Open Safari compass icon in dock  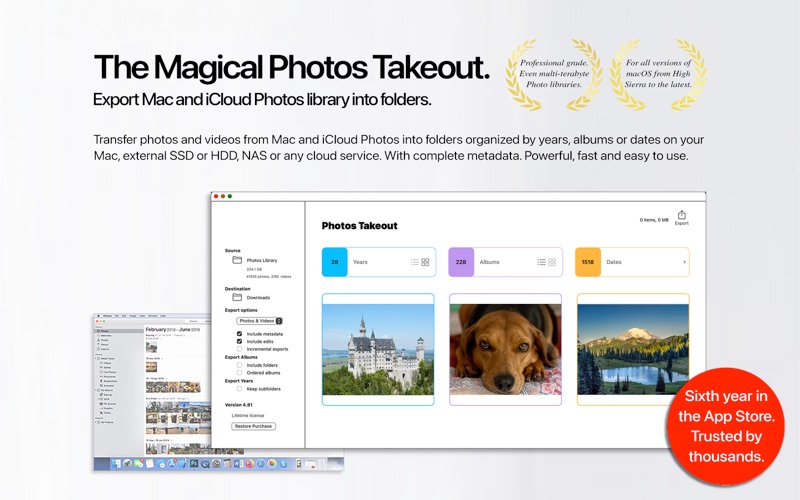(x=261, y=463)
